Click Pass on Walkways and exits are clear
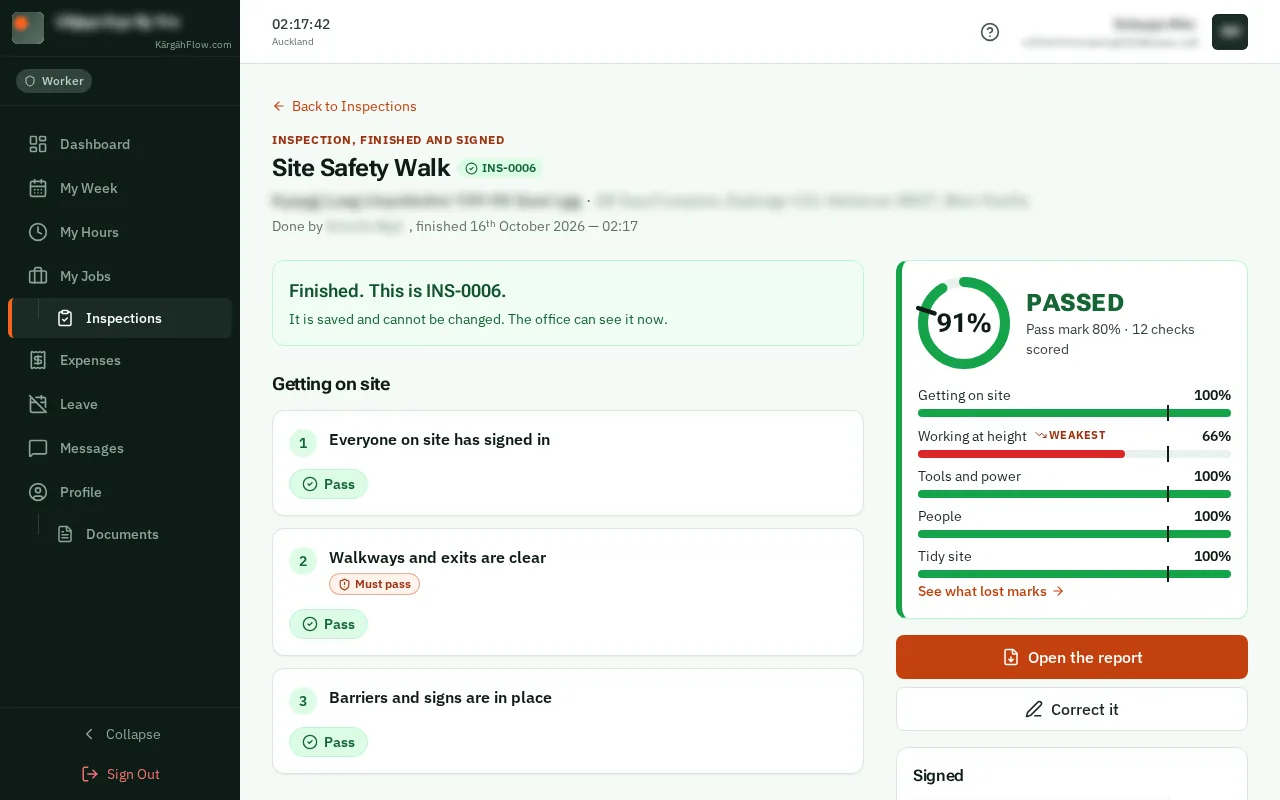Image resolution: width=1280 pixels, height=800 pixels. point(329,624)
